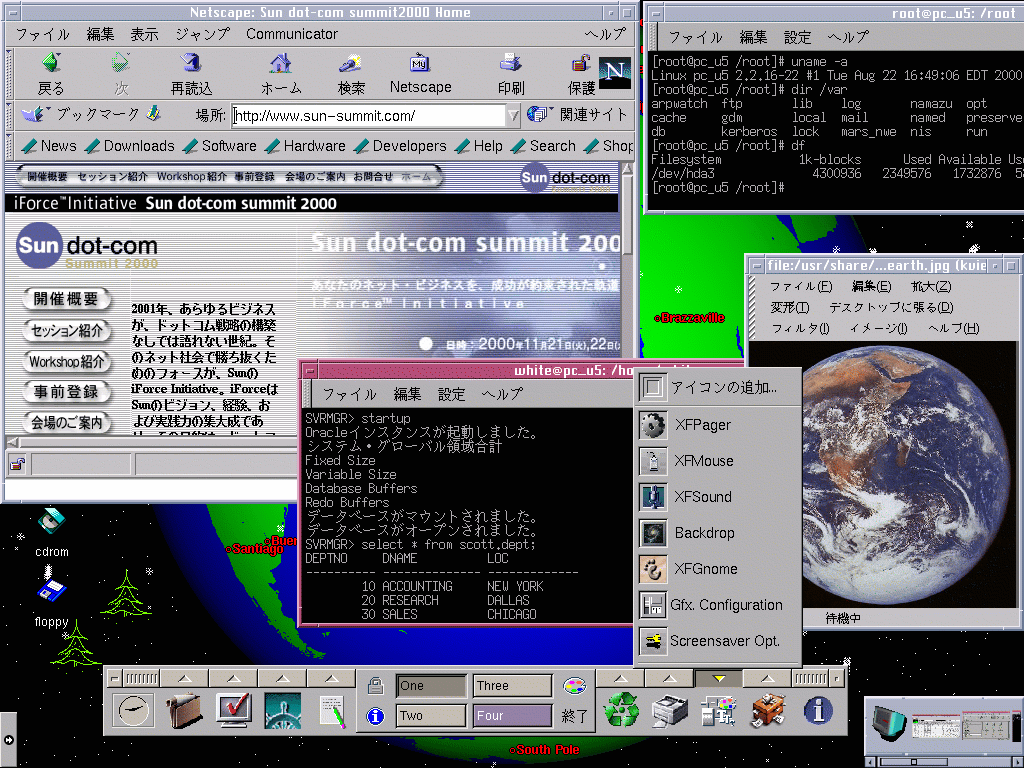Switch to desktop One on the panel
This screenshot has width=1024, height=768.
coord(431,686)
